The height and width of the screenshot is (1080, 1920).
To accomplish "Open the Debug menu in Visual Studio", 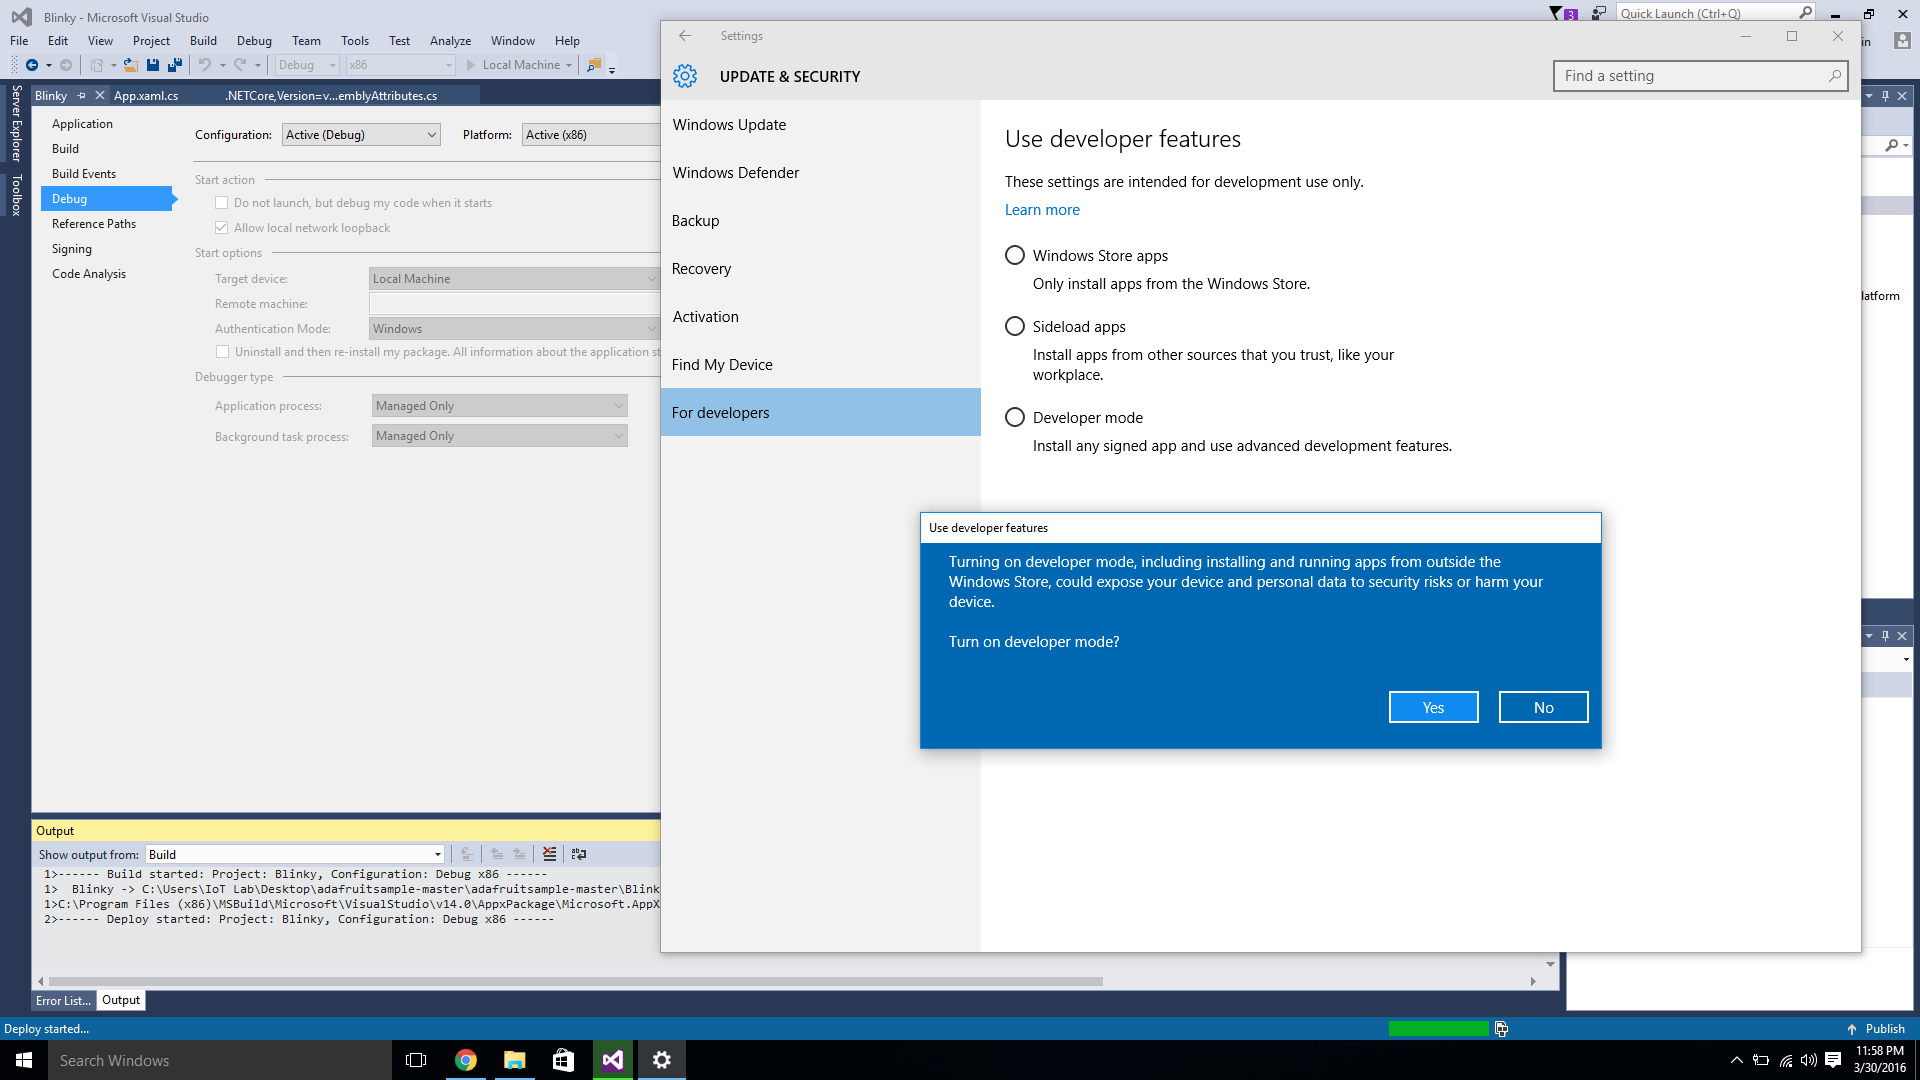I will coord(253,40).
